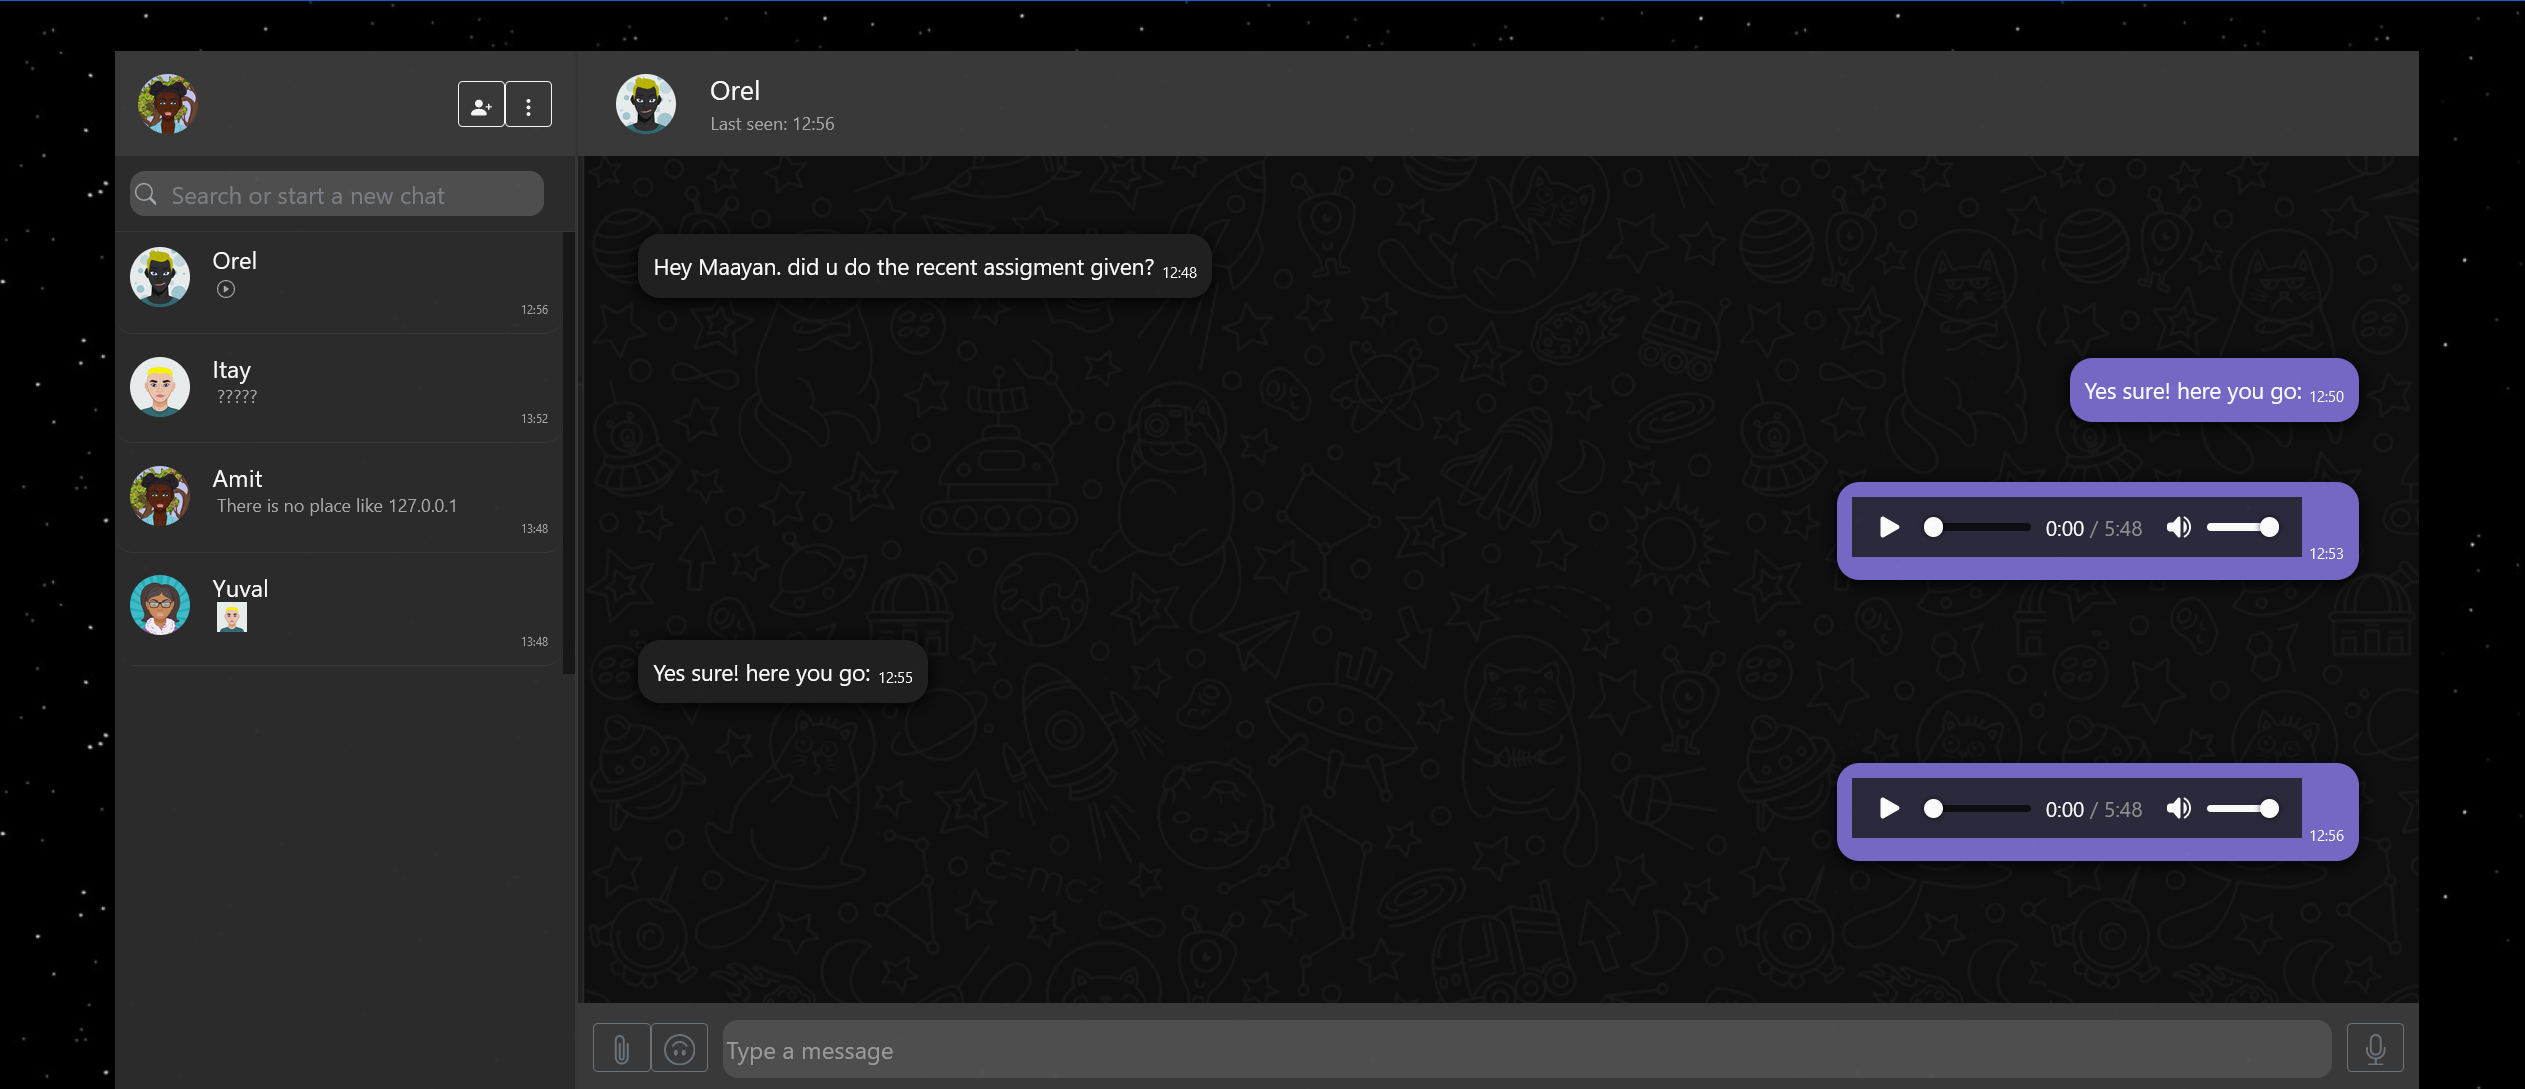Select the Orel conversation in sidebar
2525x1089 pixels.
point(340,279)
